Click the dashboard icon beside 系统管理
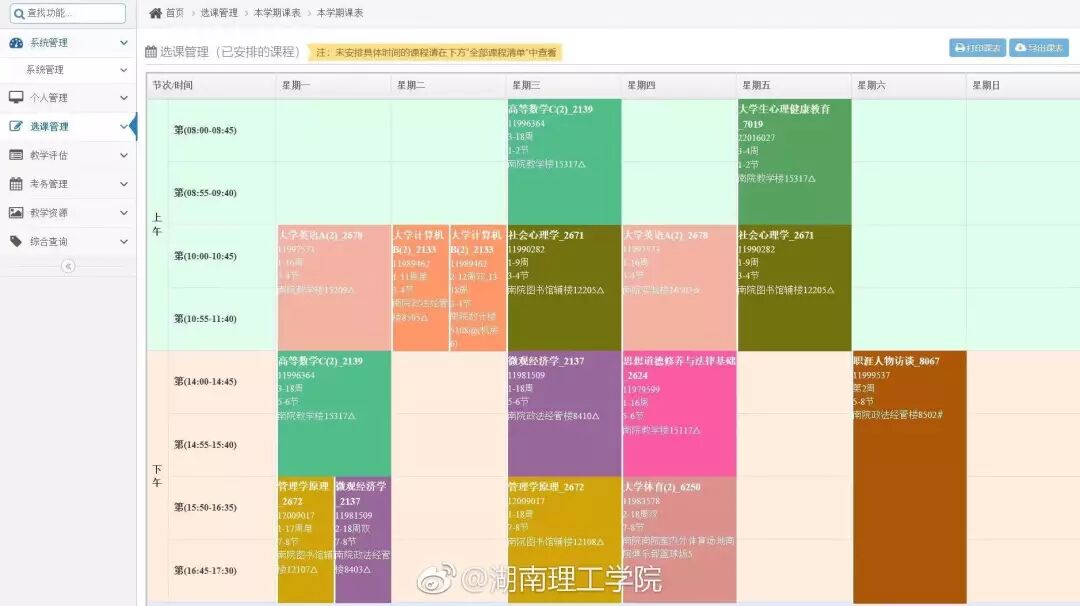1080x606 pixels. click(16, 43)
